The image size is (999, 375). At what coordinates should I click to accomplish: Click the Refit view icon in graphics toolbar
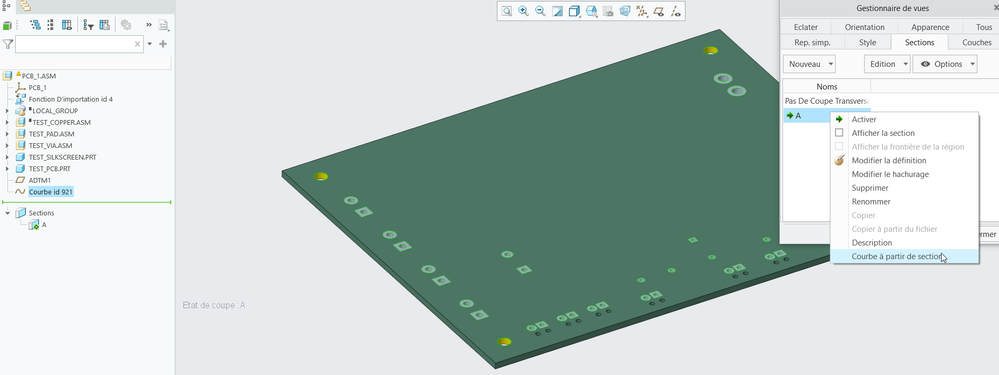pos(507,11)
